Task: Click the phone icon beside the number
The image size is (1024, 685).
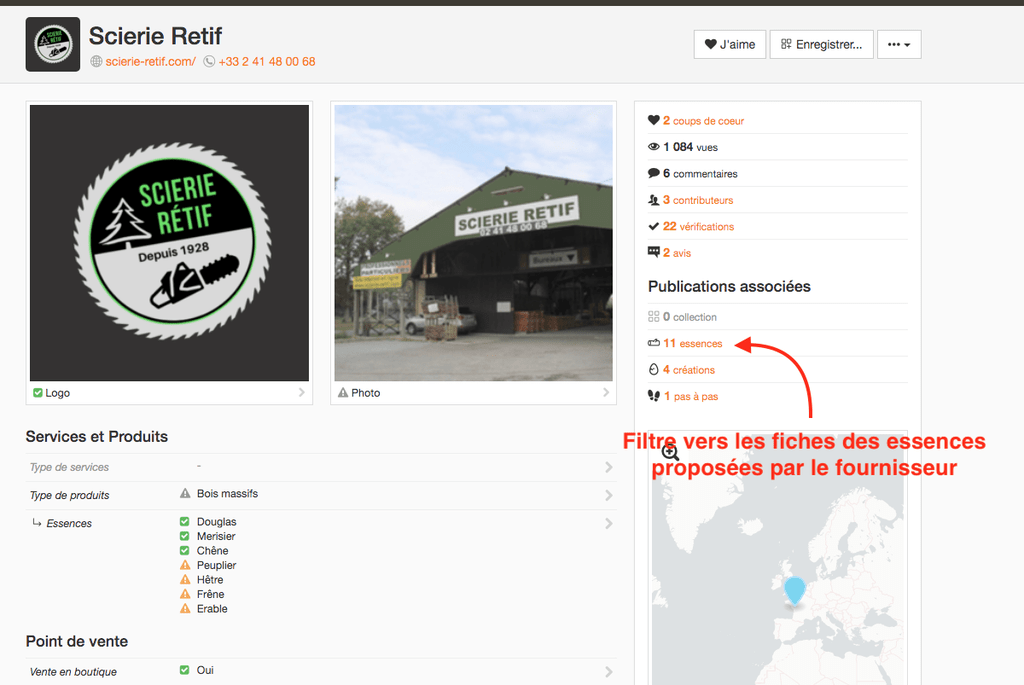Action: 209,61
